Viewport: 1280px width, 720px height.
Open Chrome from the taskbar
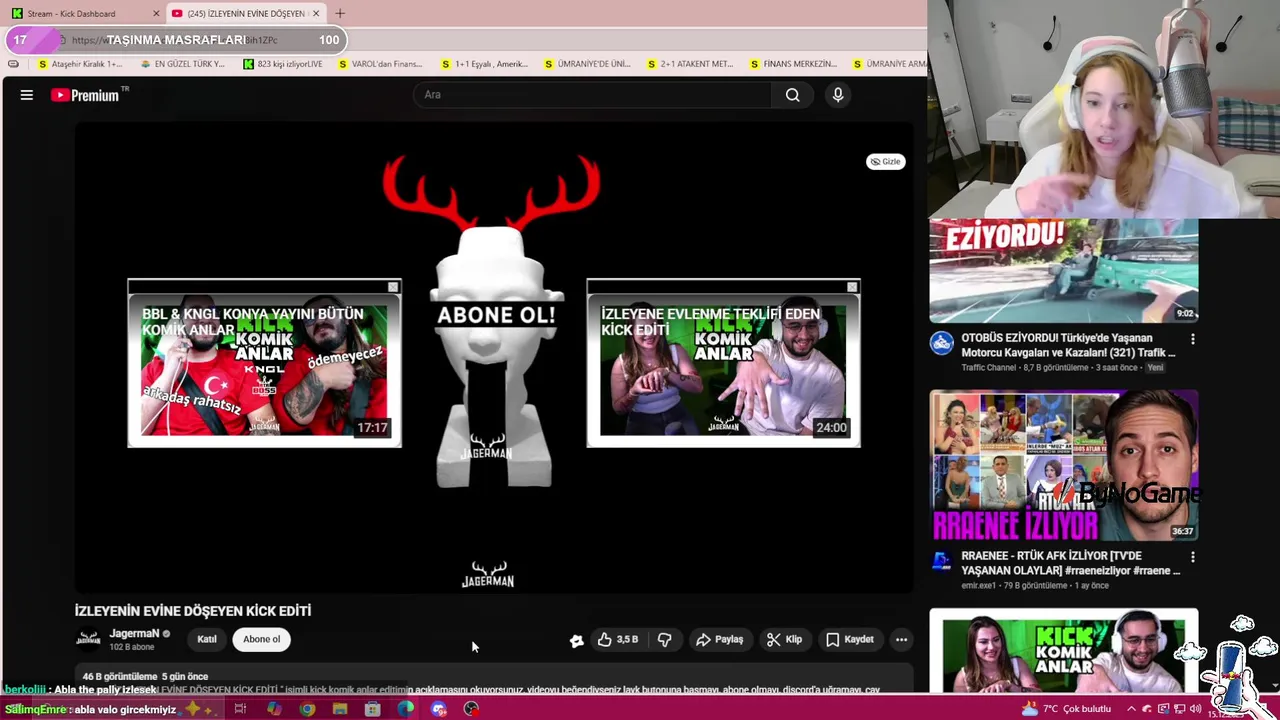(x=307, y=709)
